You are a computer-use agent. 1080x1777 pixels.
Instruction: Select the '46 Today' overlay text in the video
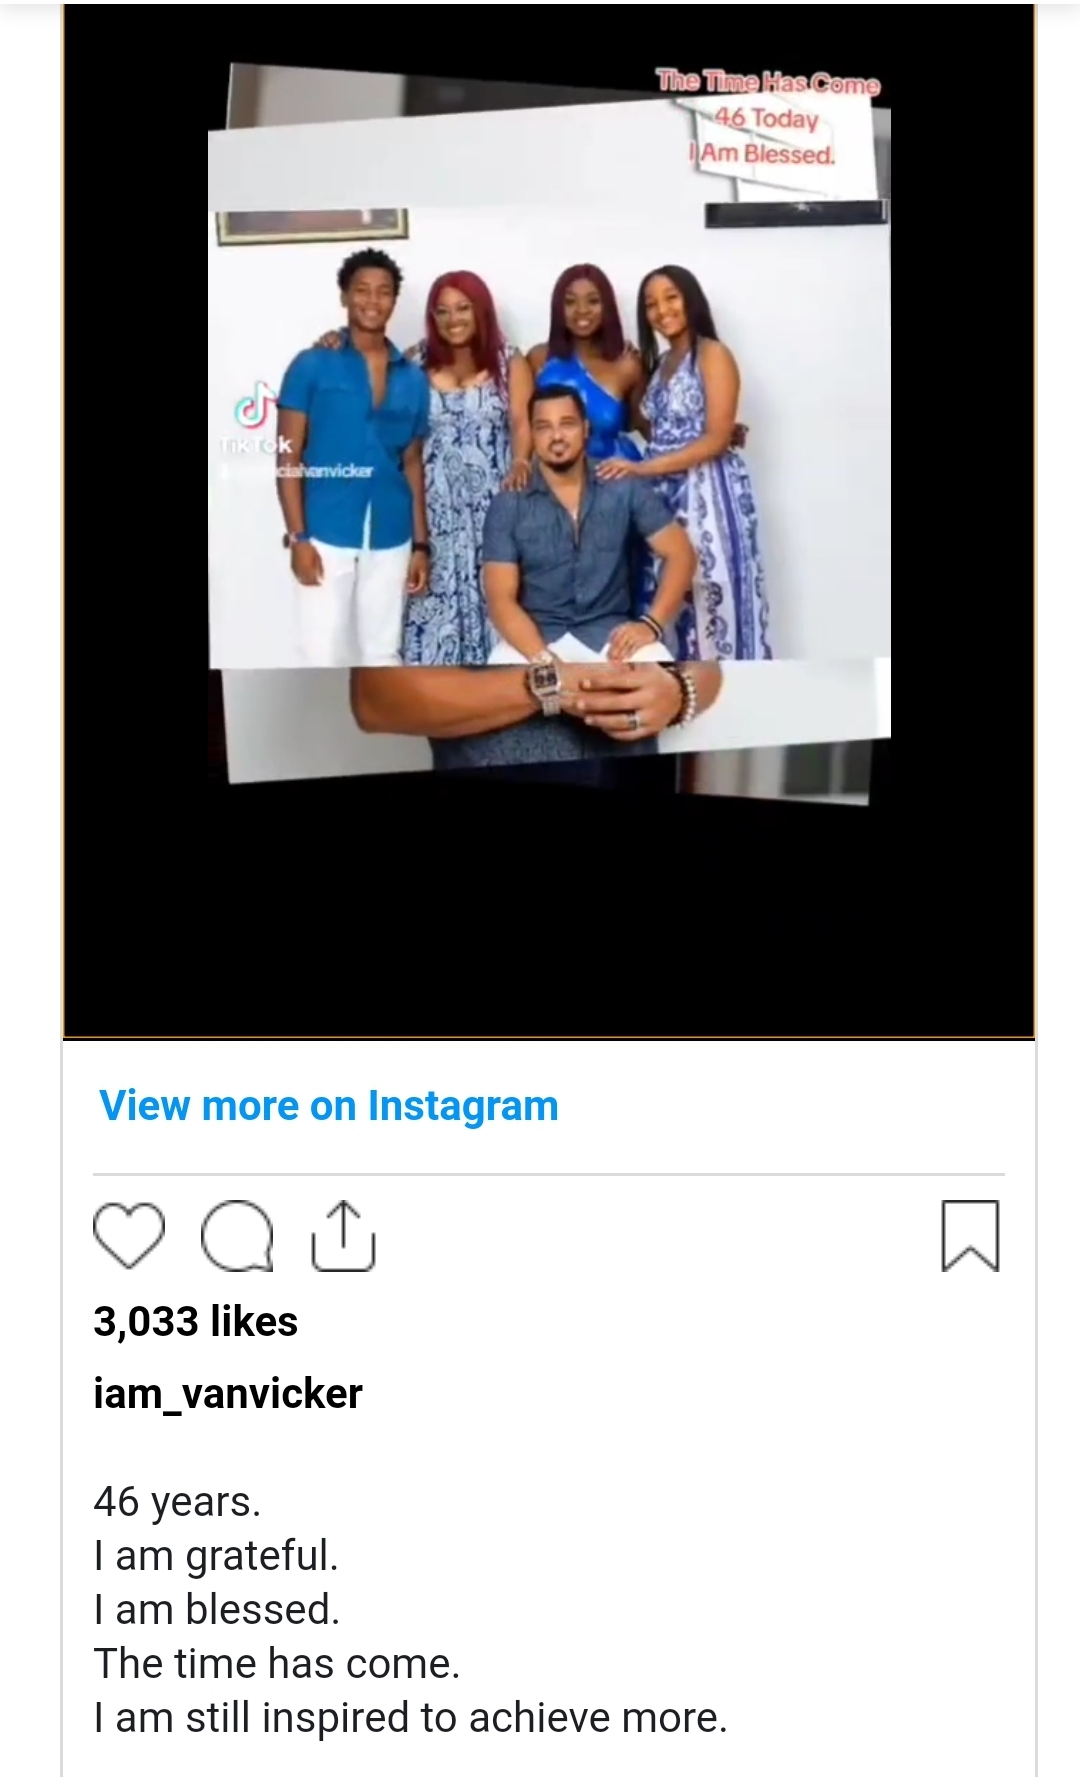766,119
